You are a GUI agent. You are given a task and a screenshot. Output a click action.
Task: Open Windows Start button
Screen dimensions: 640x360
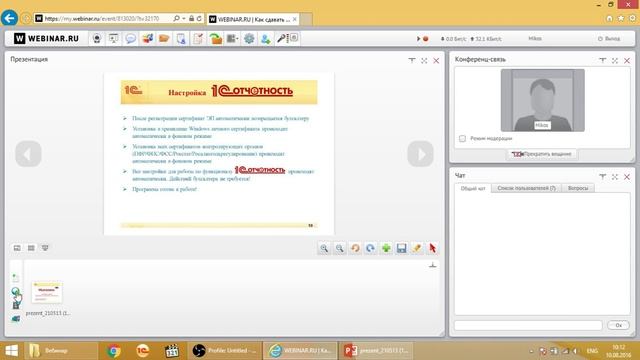click(11, 351)
